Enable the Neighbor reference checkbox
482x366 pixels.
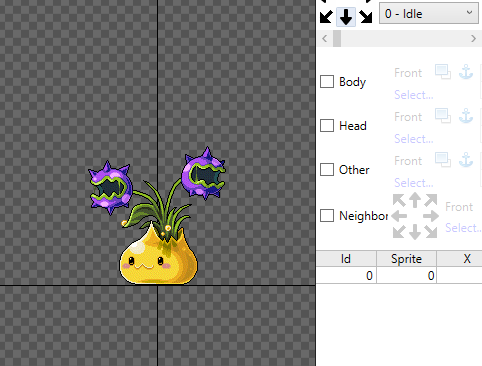[x=327, y=216]
